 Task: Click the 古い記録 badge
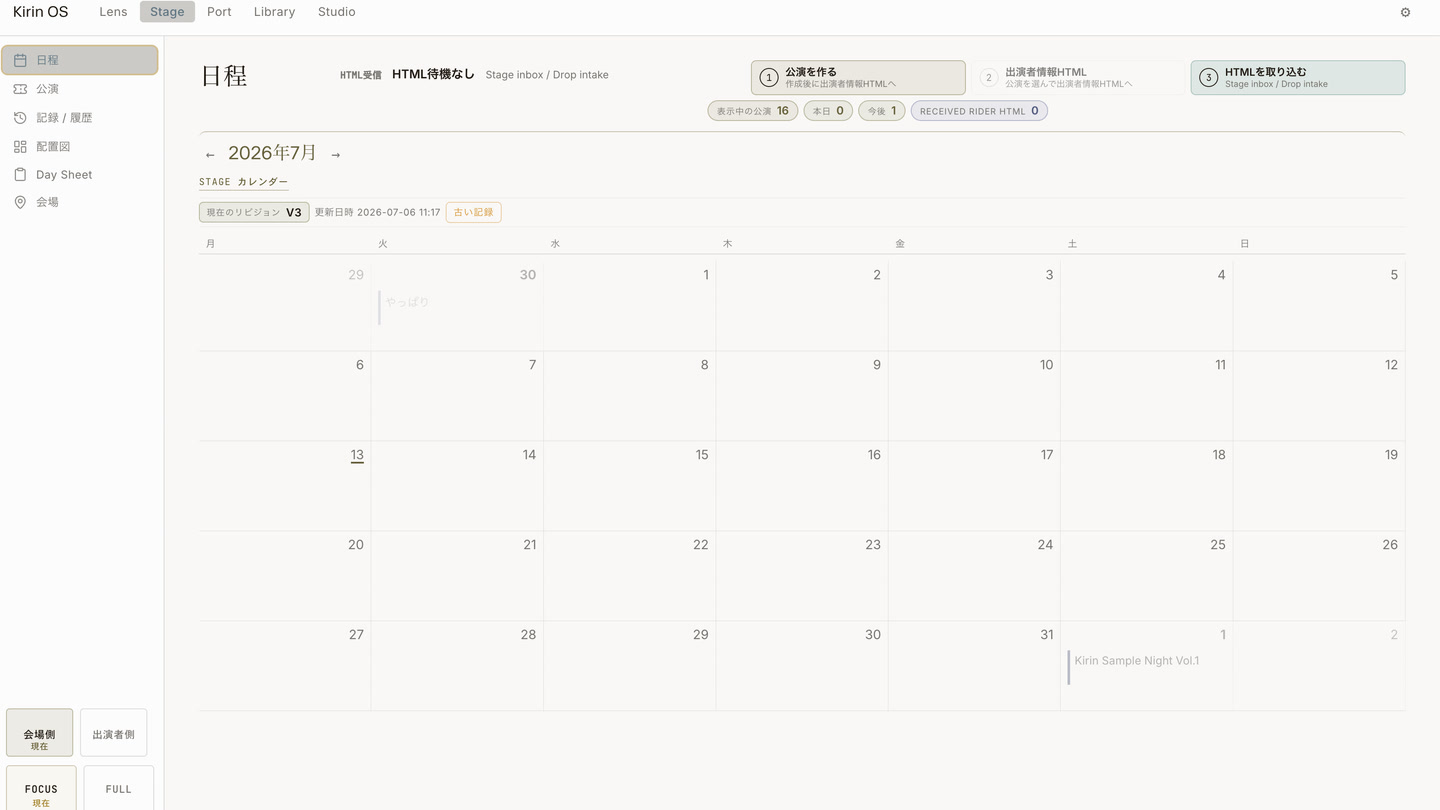[473, 212]
